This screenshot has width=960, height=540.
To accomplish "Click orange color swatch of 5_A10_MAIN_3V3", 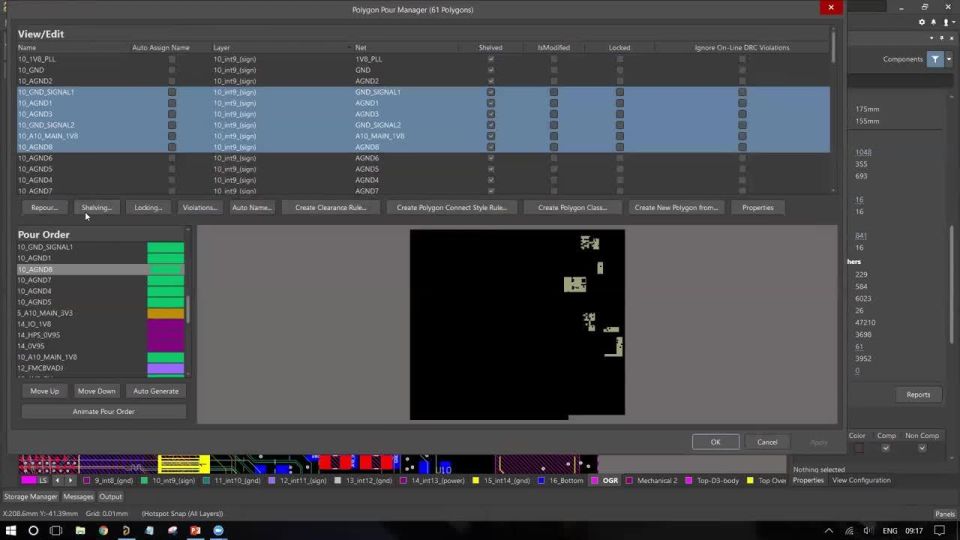I will pyautogui.click(x=165, y=313).
